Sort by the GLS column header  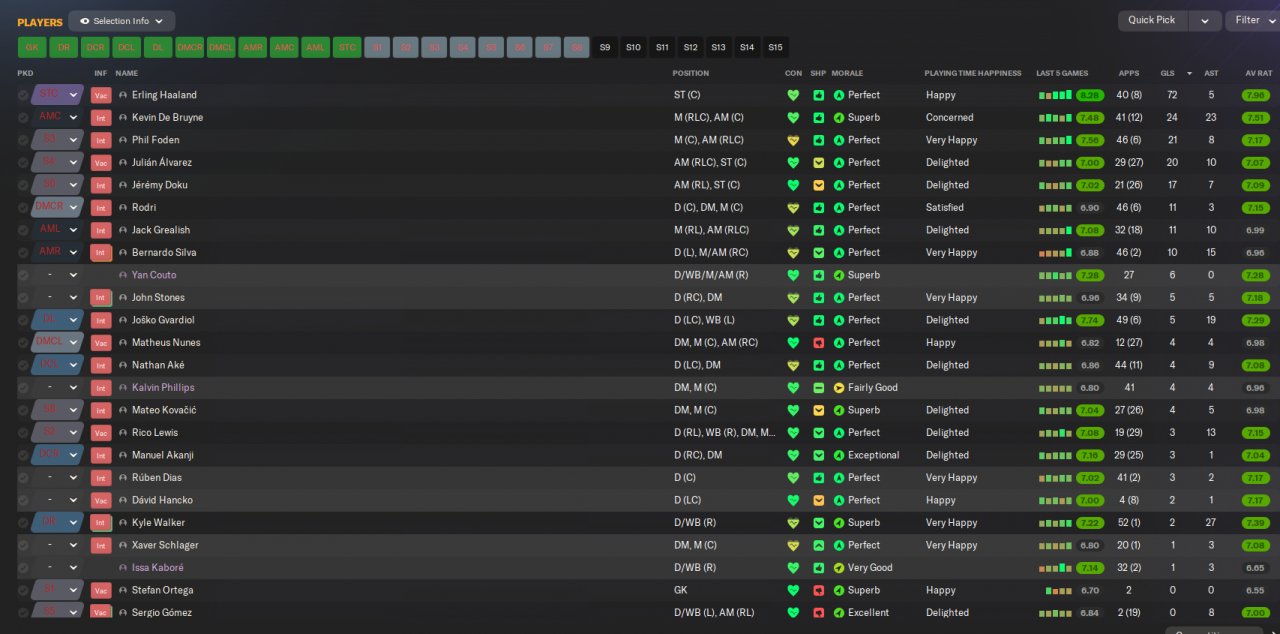[1167, 73]
